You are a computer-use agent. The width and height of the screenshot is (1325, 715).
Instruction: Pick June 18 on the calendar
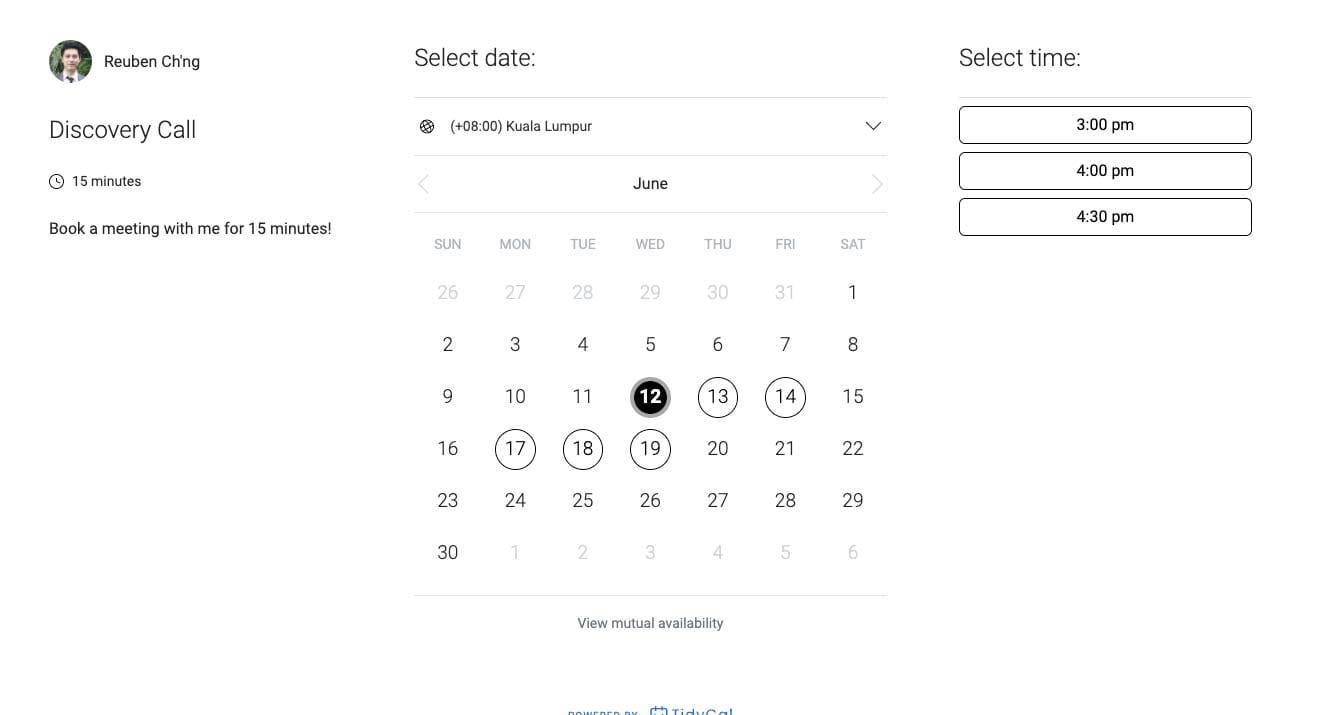pyautogui.click(x=583, y=449)
